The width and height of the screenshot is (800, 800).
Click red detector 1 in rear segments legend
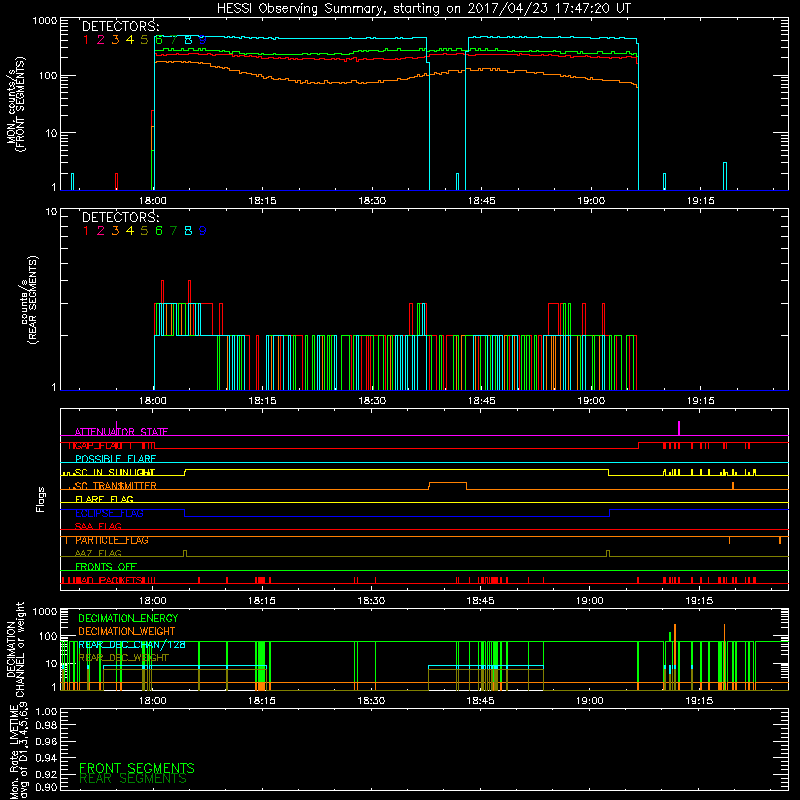pyautogui.click(x=86, y=231)
